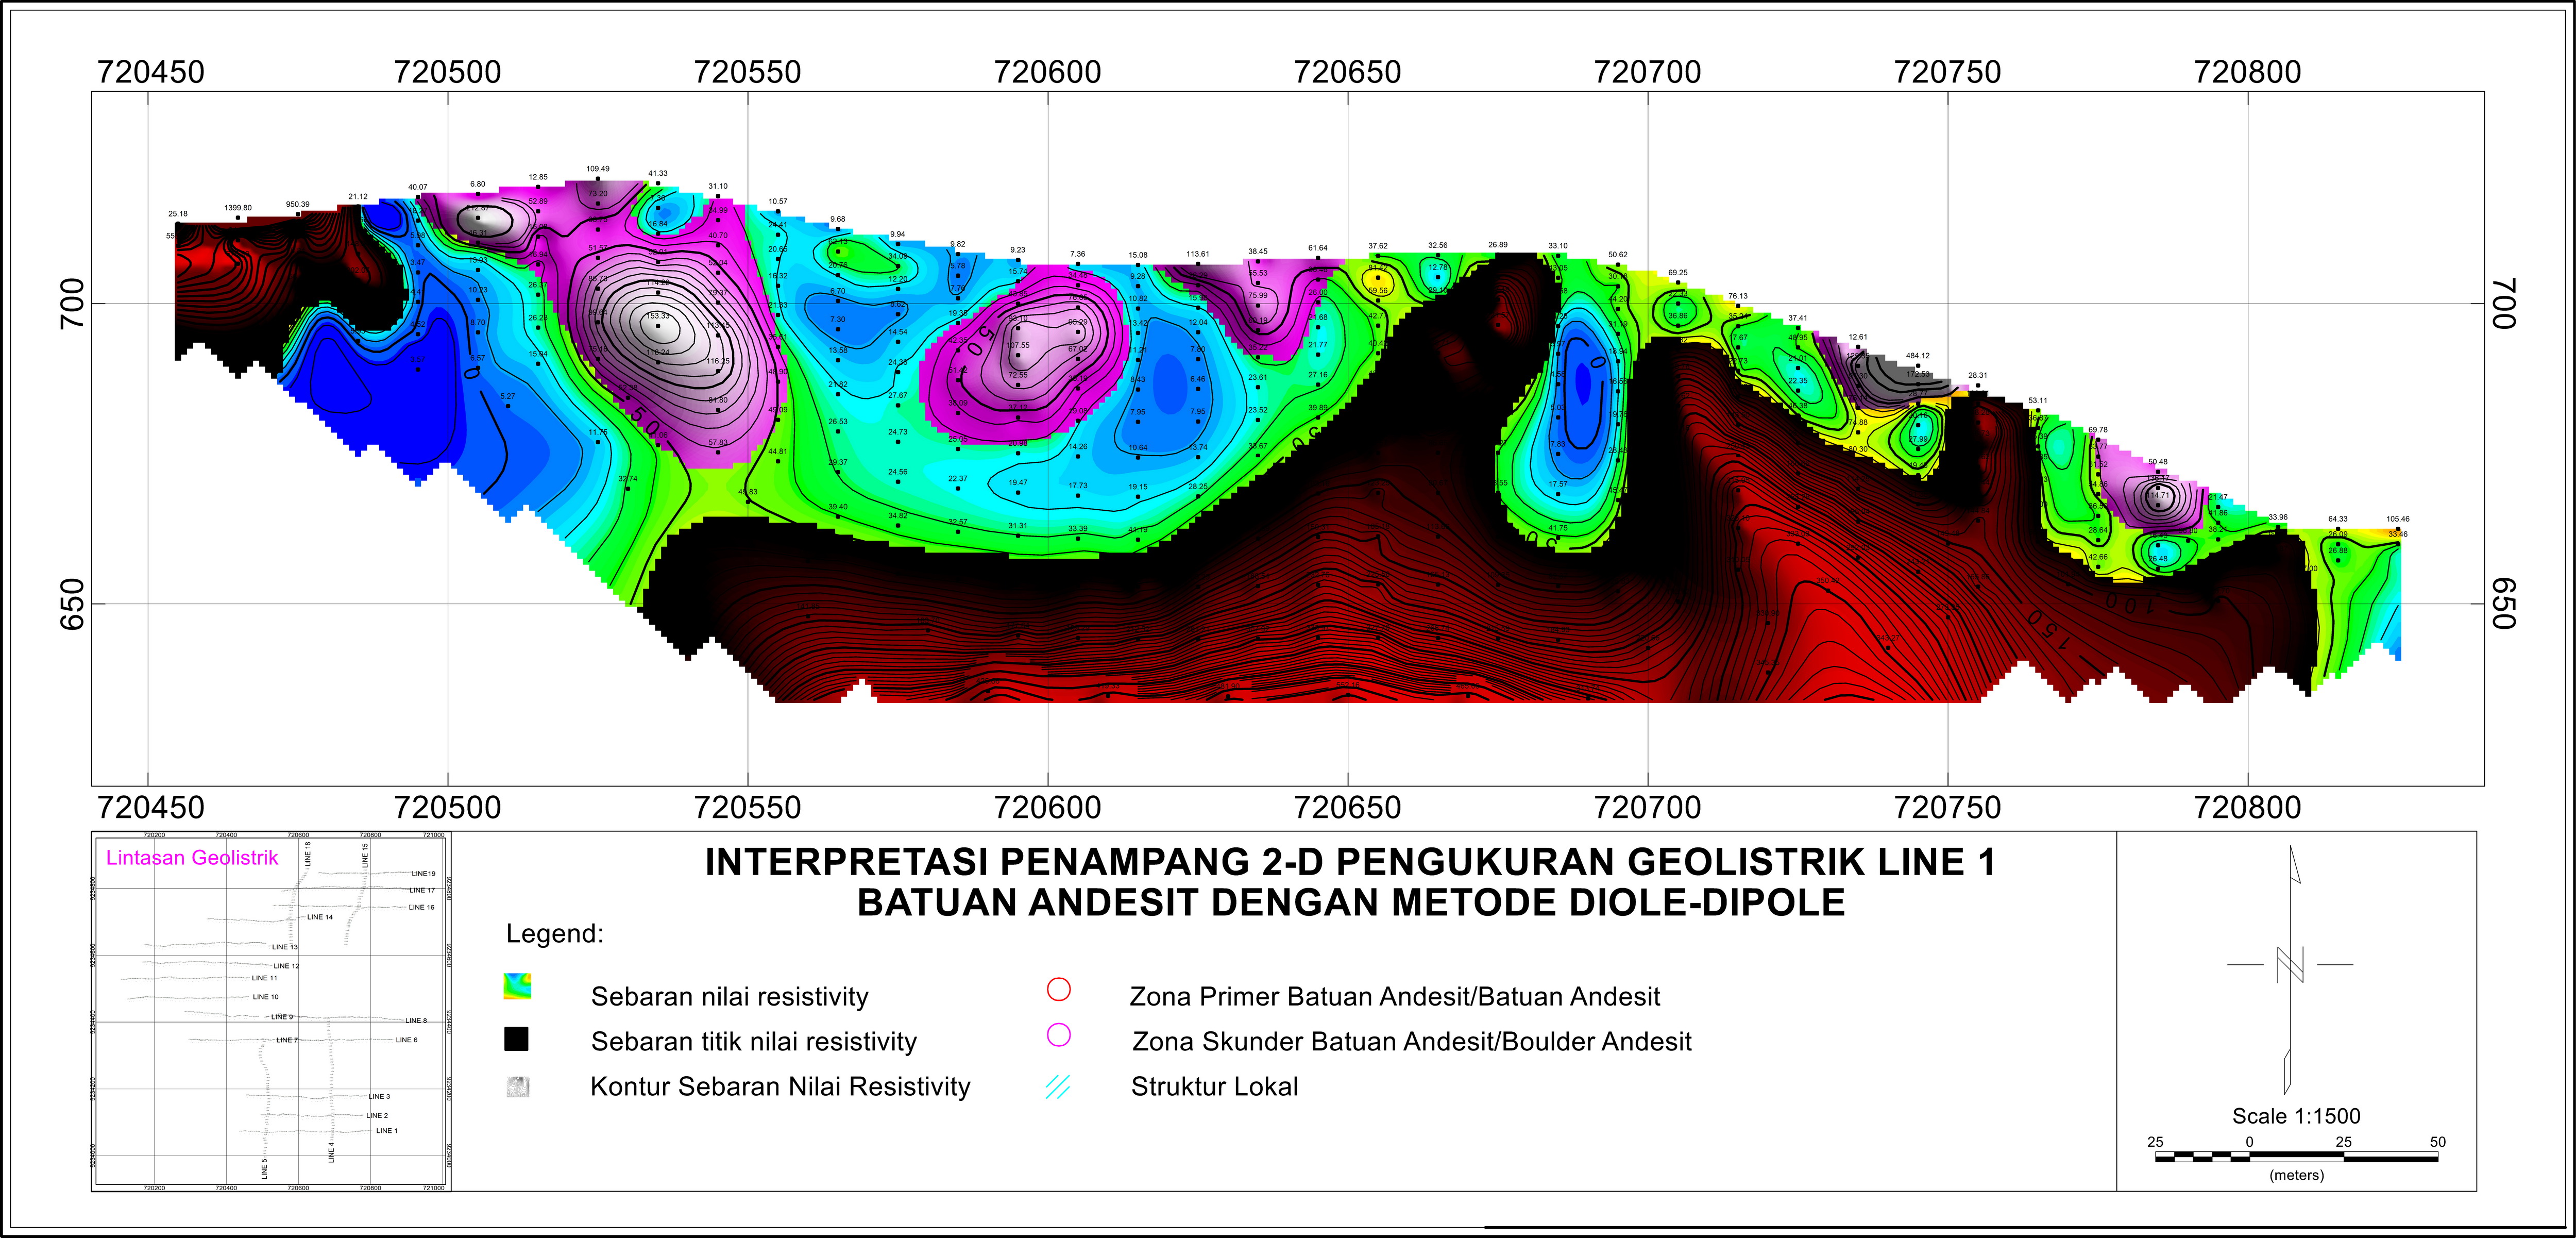Click the 'Sebaran nilai resistivity' legend label

click(x=729, y=996)
